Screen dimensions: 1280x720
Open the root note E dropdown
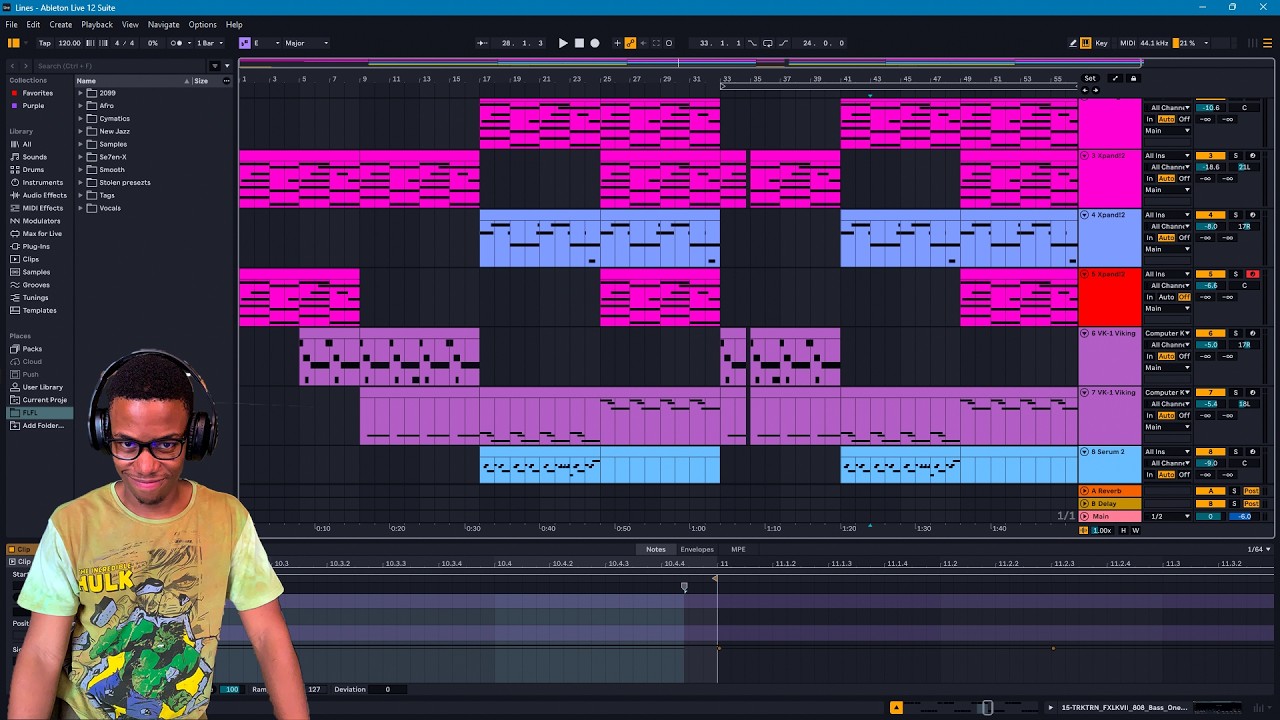266,43
